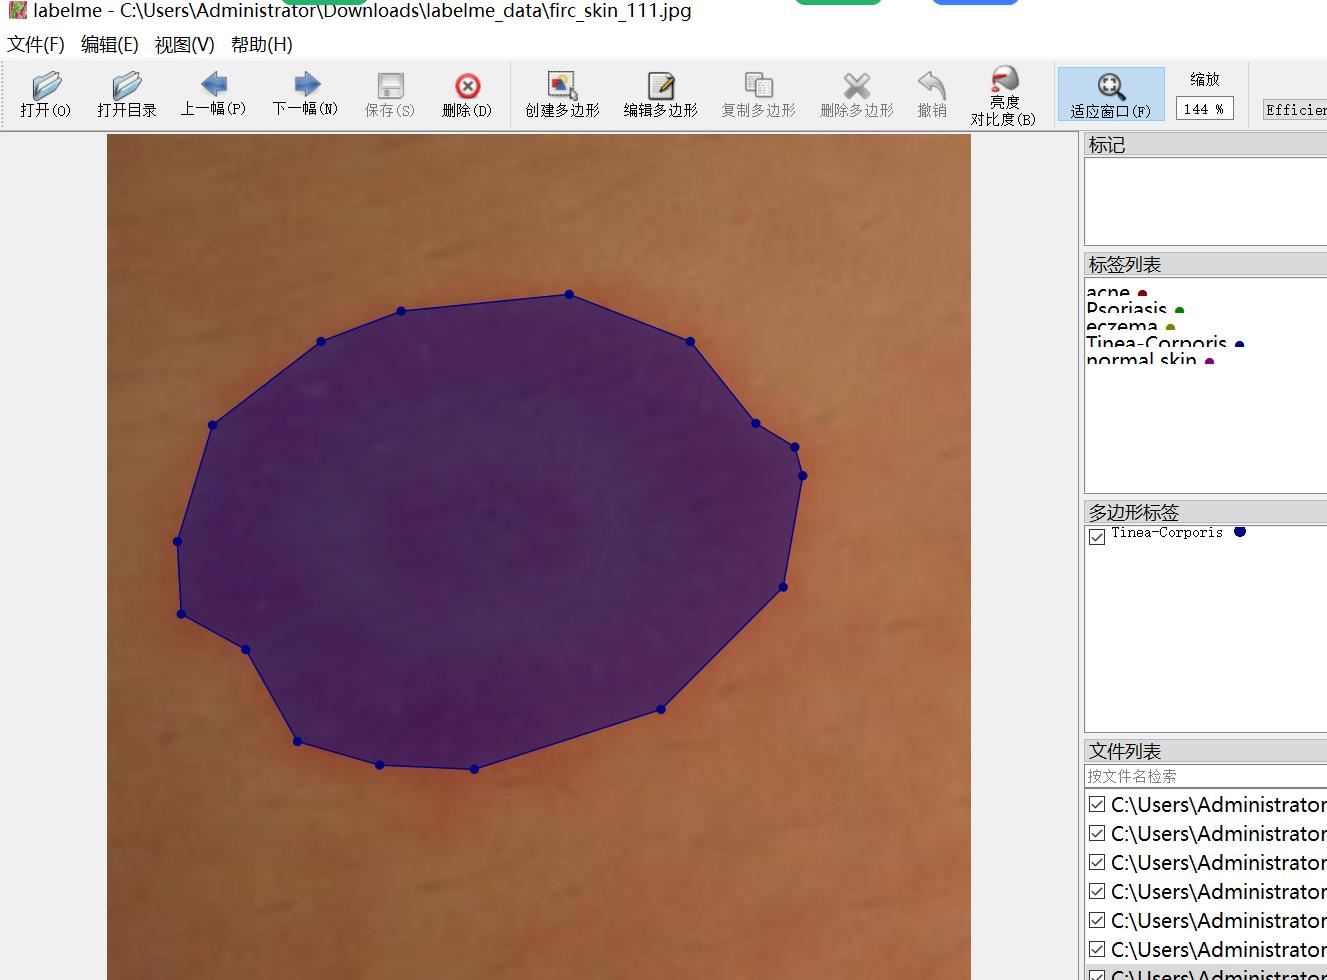This screenshot has width=1327, height=980.
Task: Toggle the first file list checkbox
Action: [x=1097, y=805]
